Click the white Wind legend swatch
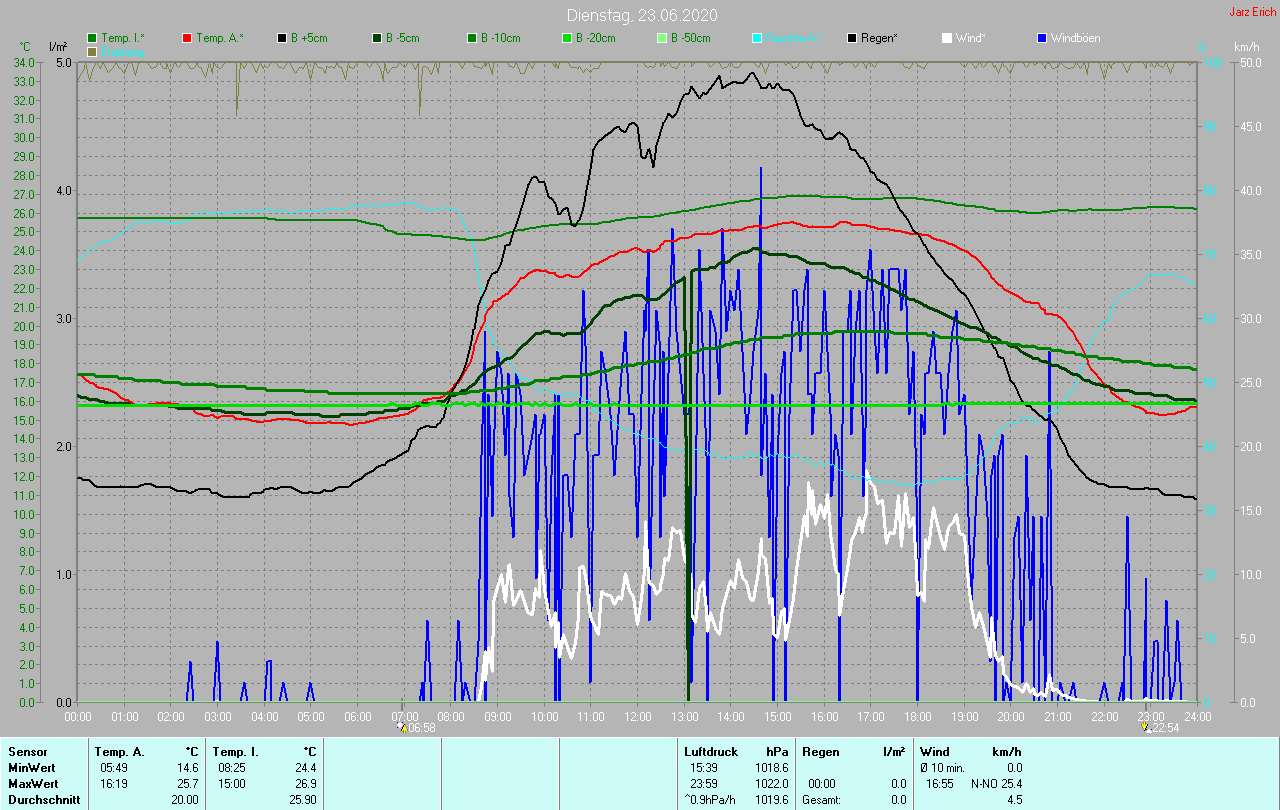This screenshot has width=1280, height=810. click(947, 38)
